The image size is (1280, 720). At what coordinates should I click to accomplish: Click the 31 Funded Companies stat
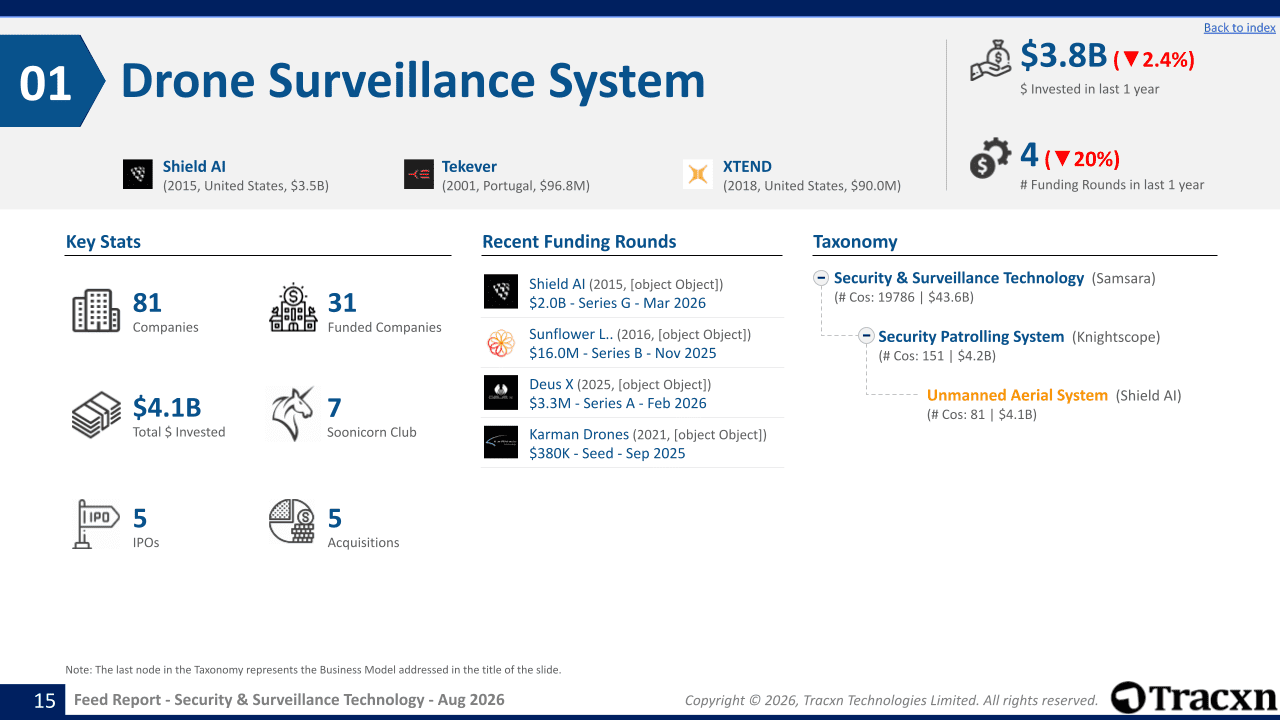tap(384, 311)
